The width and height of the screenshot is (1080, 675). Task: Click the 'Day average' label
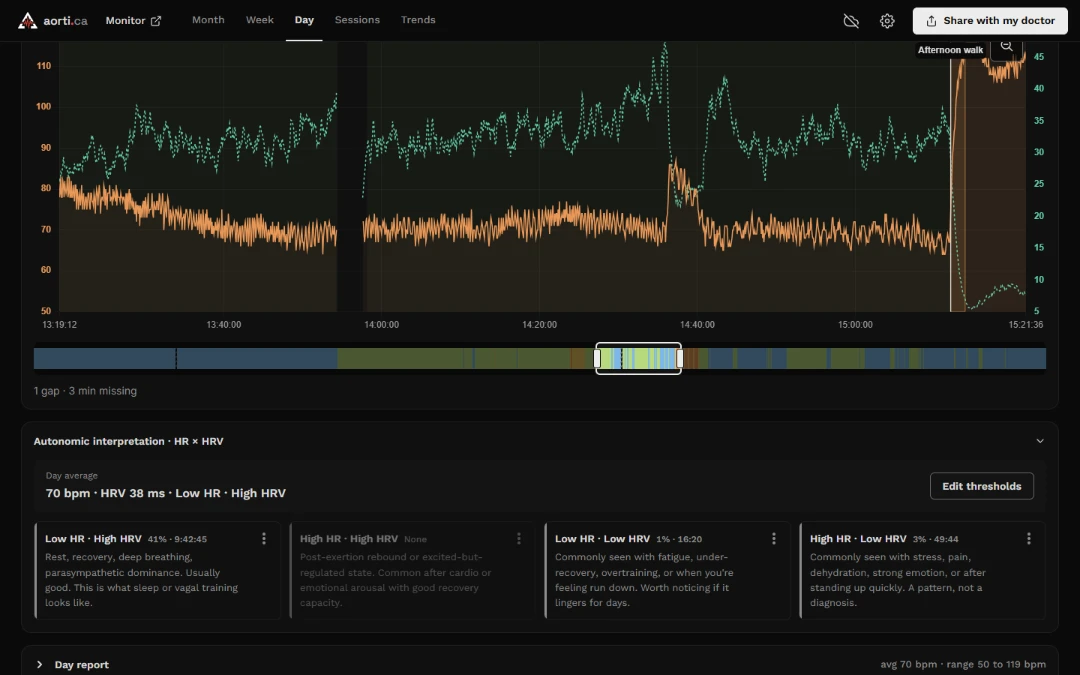(72, 475)
